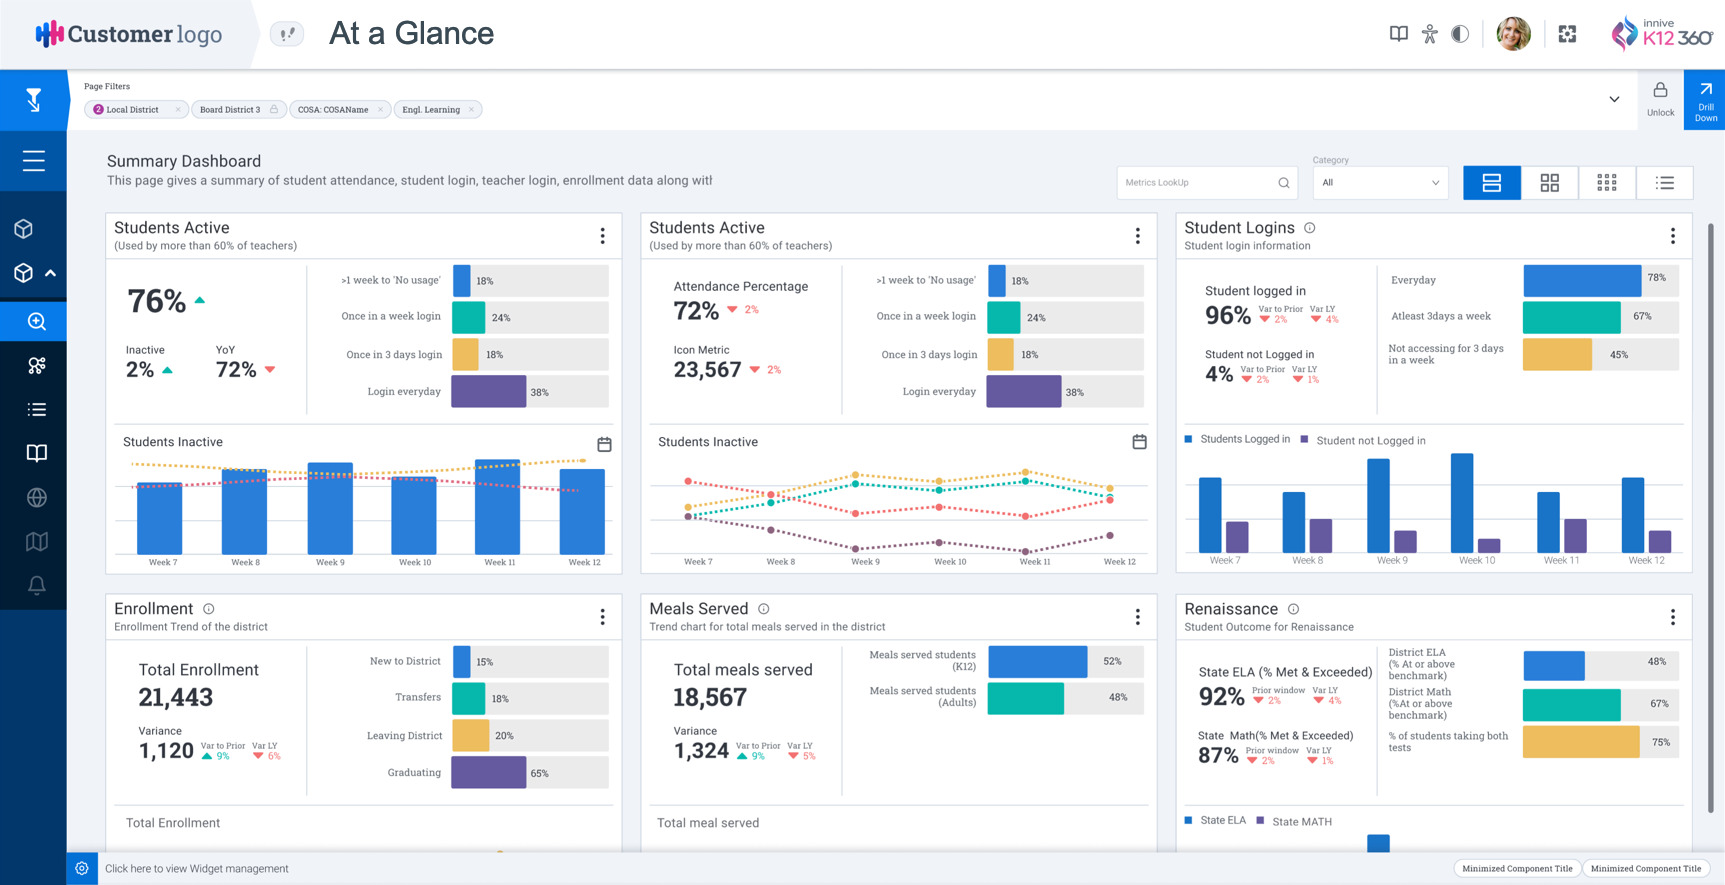Click the globe icon in sidebar
This screenshot has height=885, width=1725.
pyautogui.click(x=36, y=497)
